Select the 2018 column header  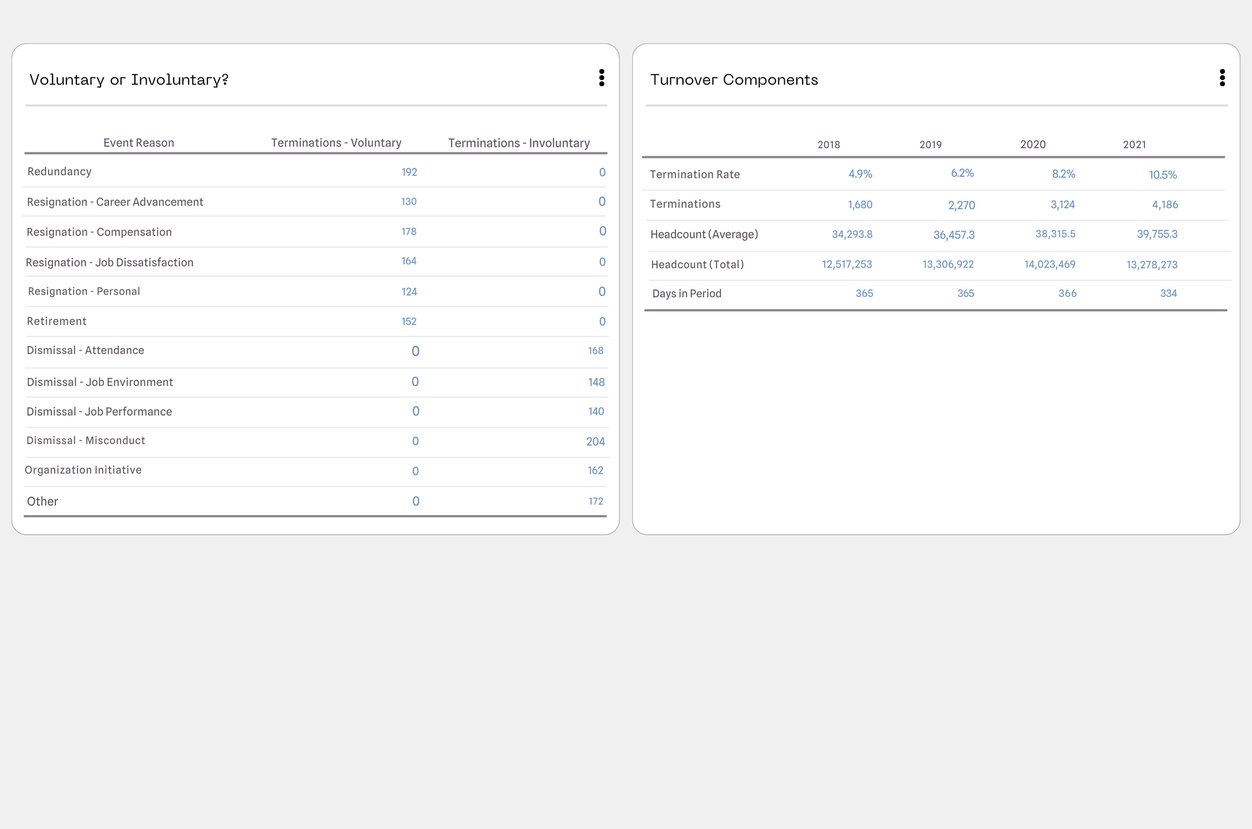[x=828, y=144]
